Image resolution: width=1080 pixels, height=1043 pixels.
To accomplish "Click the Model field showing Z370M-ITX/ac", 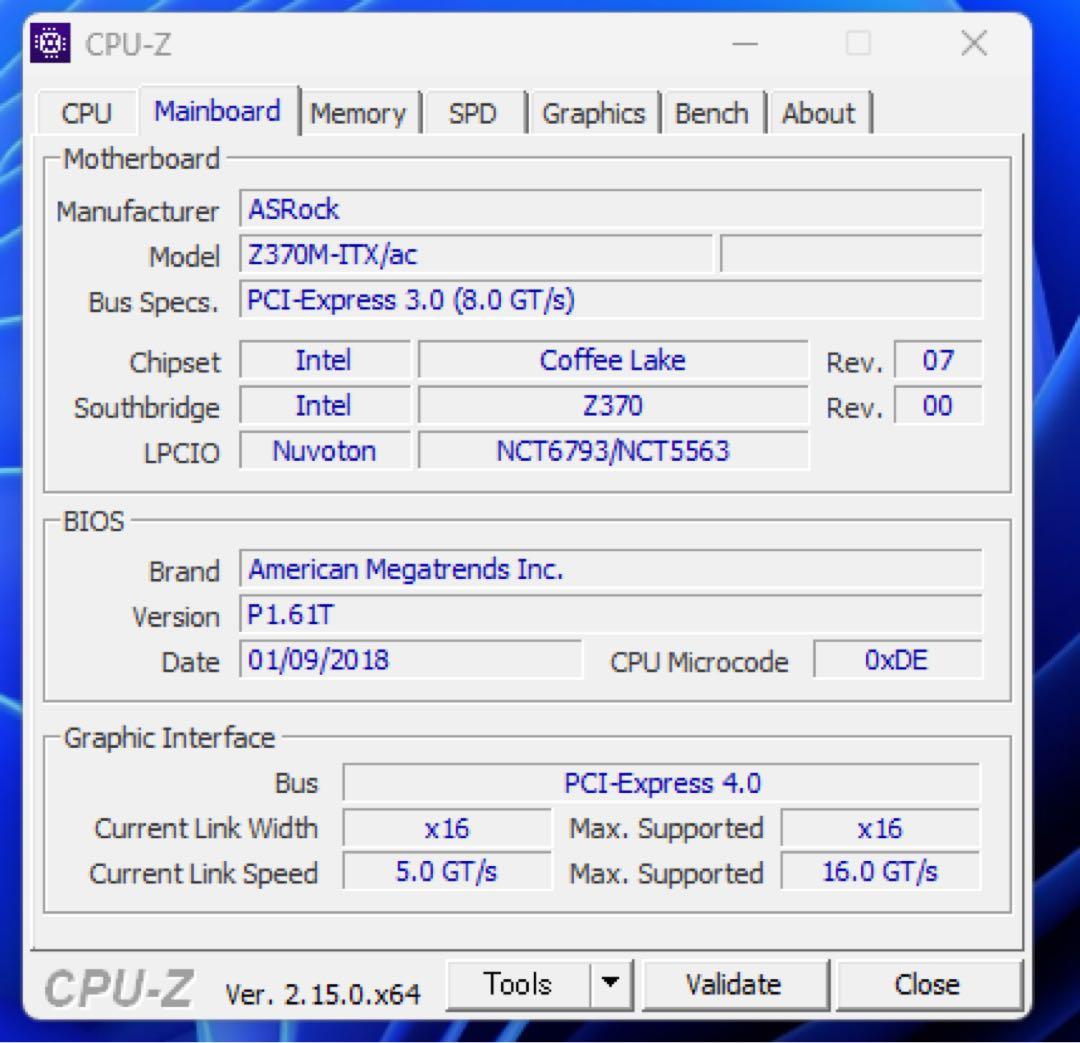I will pos(477,255).
